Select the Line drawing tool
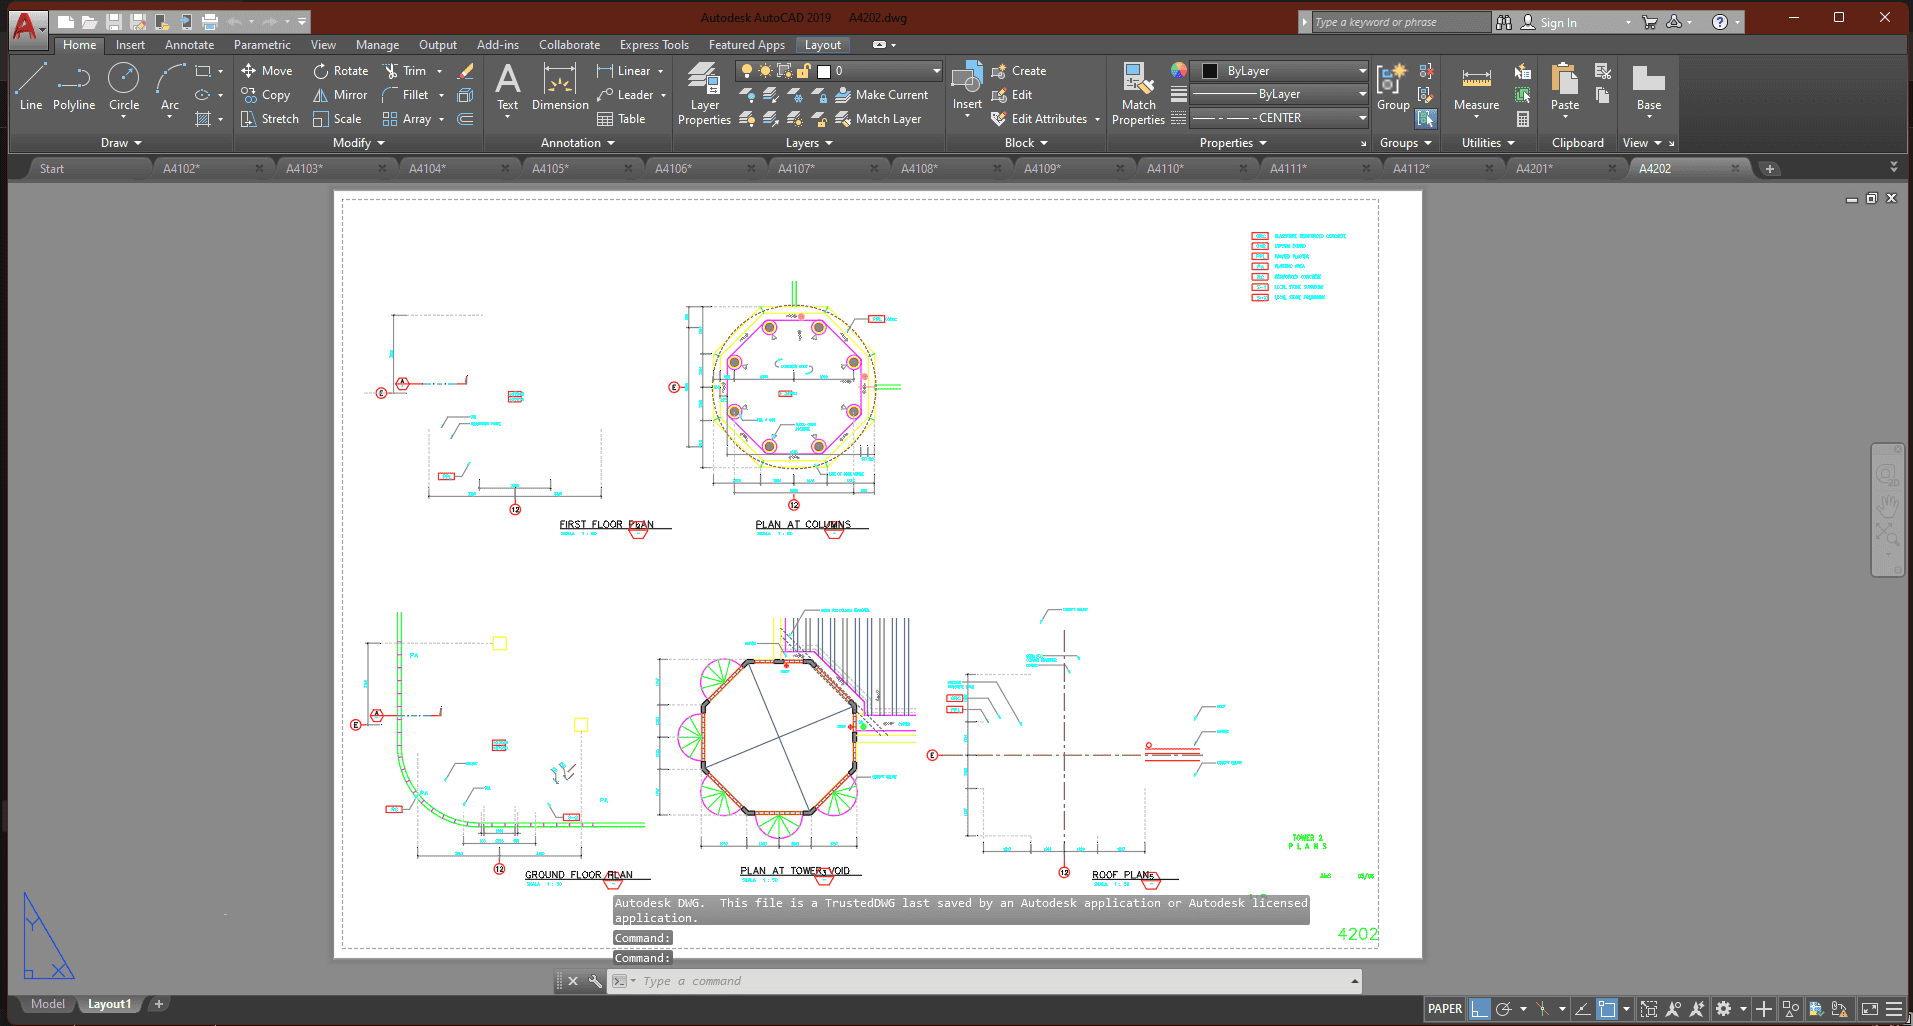This screenshot has height=1026, width=1913. click(30, 86)
